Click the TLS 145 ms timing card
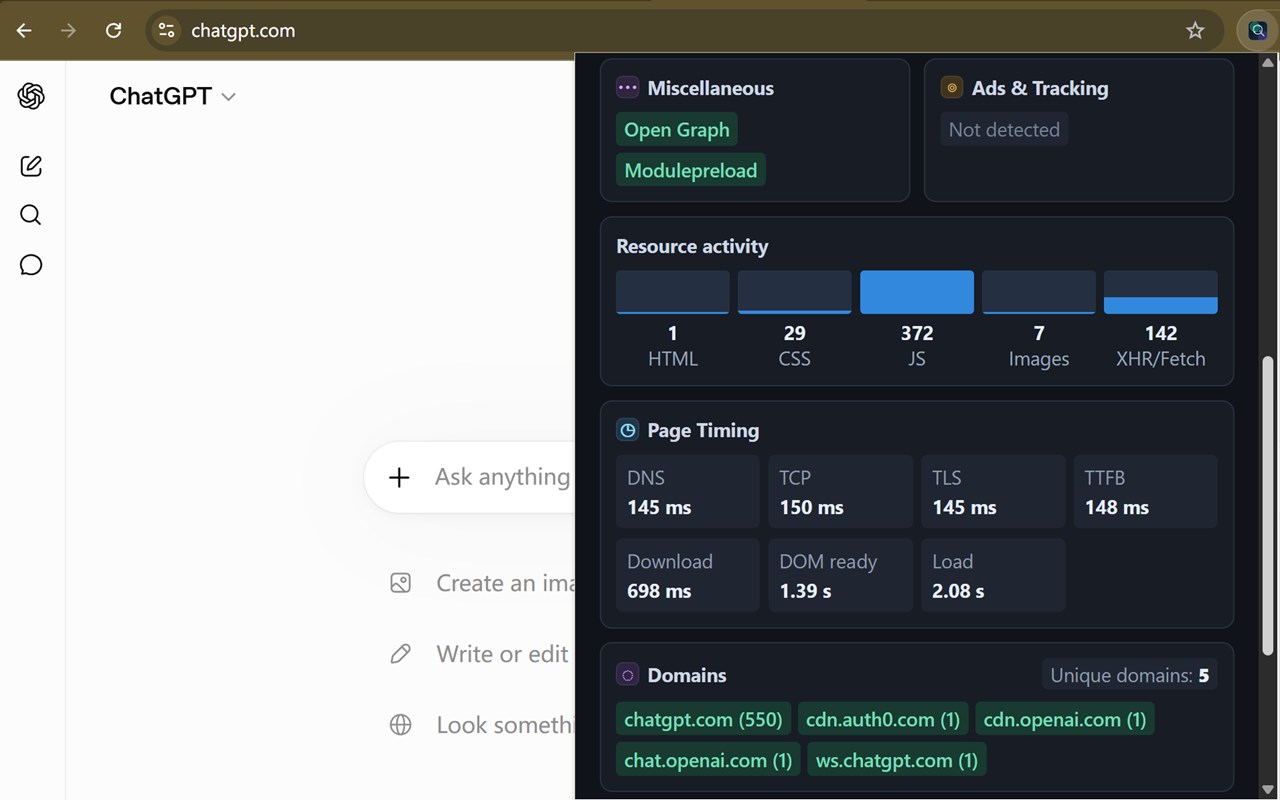Screen dimensions: 1280x800 click(993, 491)
